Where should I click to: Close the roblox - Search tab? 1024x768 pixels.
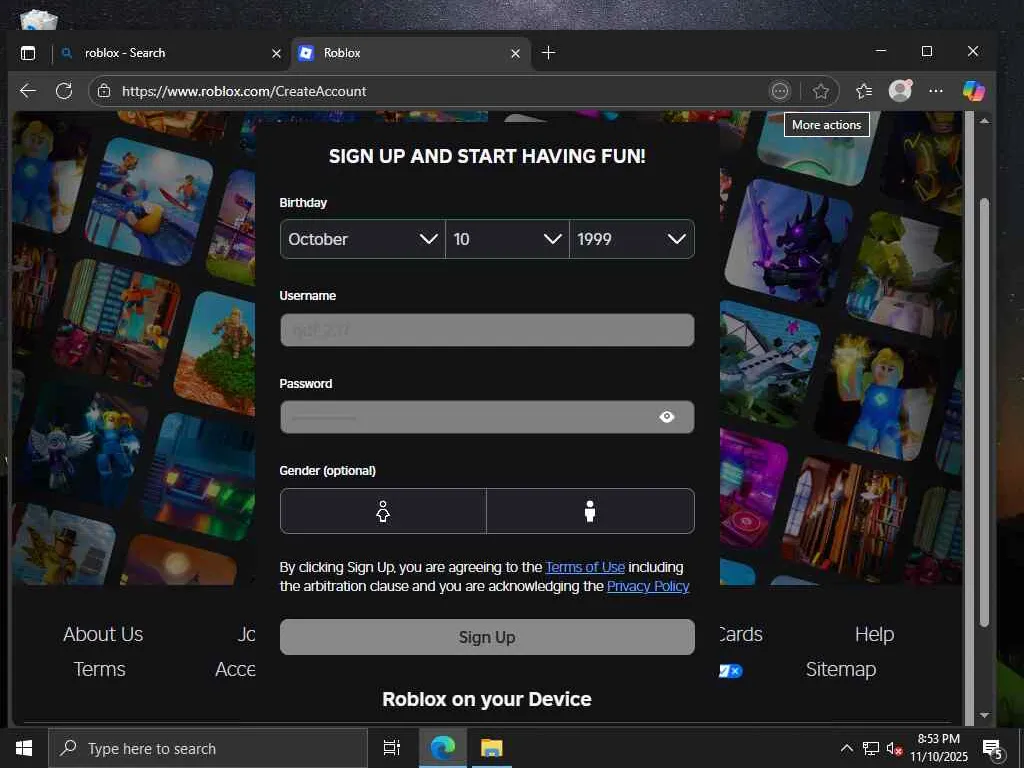276,54
